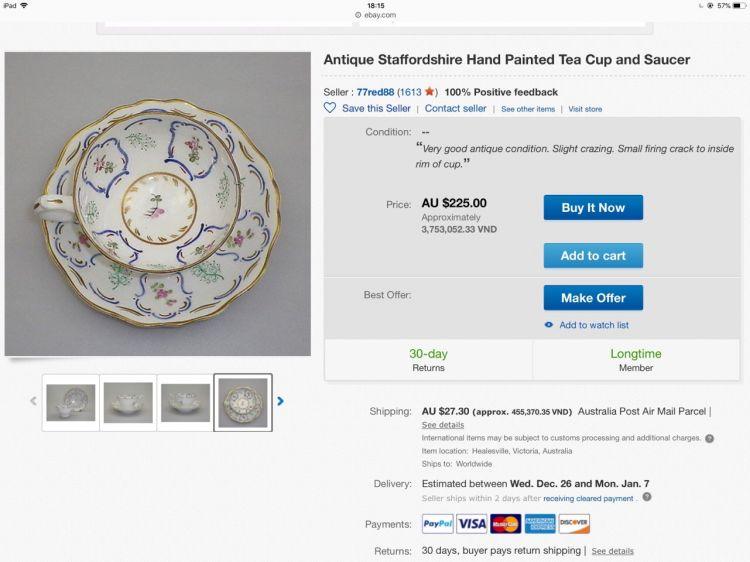
Task: Tap the ebay.com address bar
Action: [x=375, y=15]
